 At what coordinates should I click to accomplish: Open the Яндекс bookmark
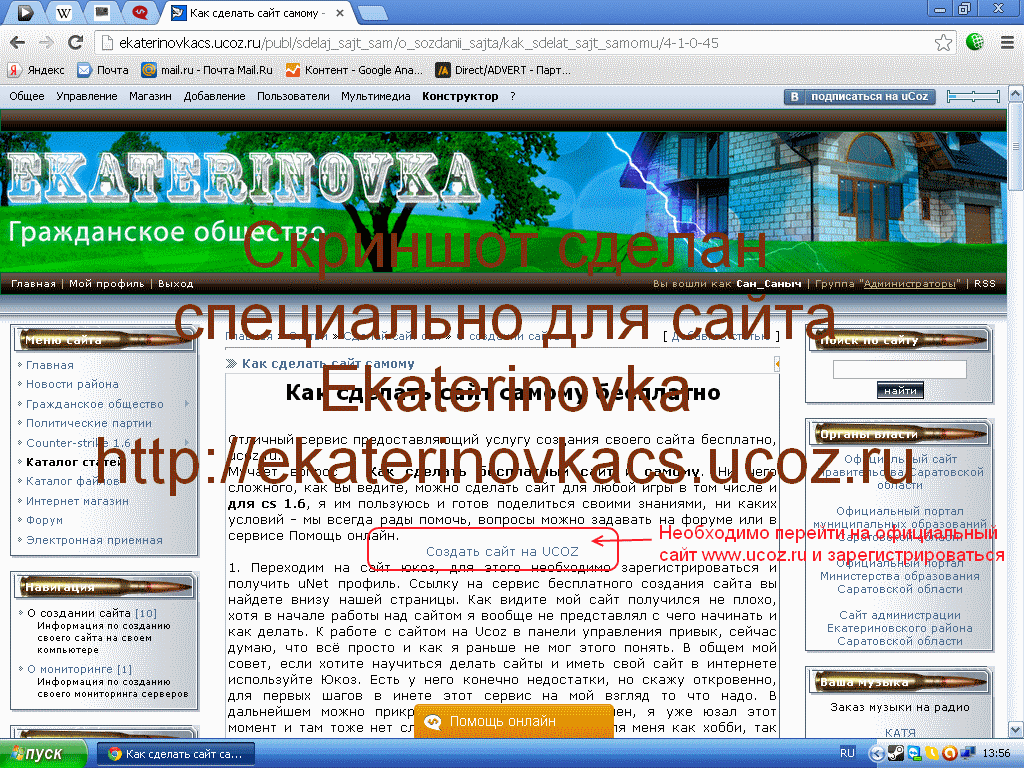tap(36, 70)
